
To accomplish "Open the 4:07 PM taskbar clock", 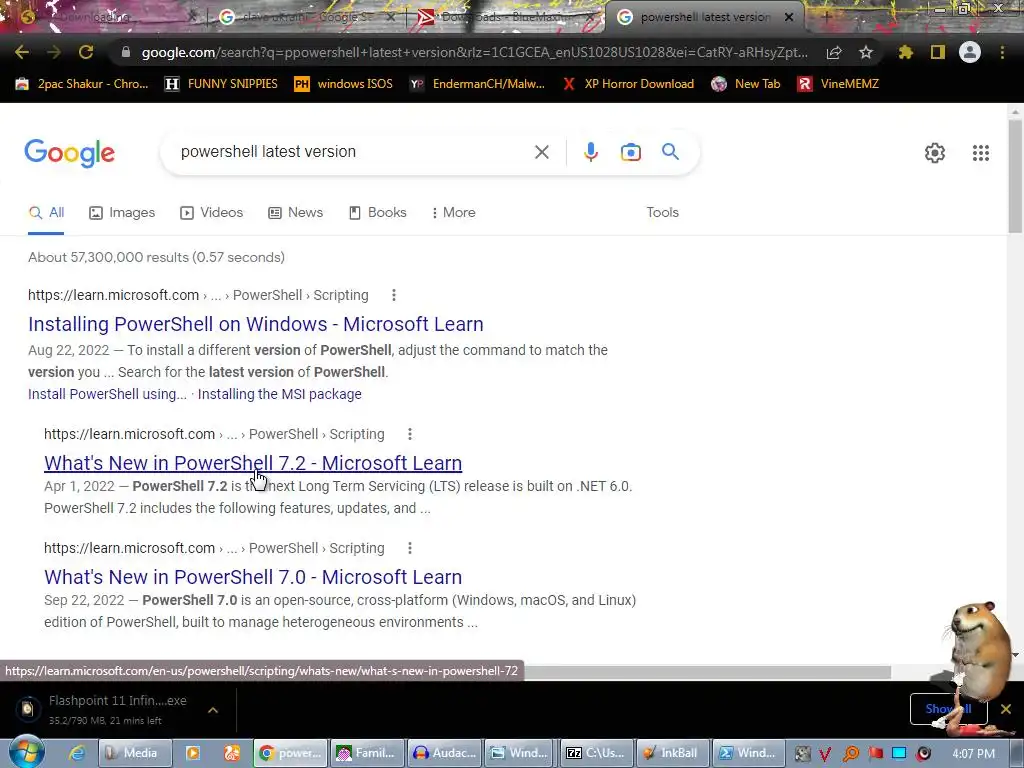I will pyautogui.click(x=974, y=754).
